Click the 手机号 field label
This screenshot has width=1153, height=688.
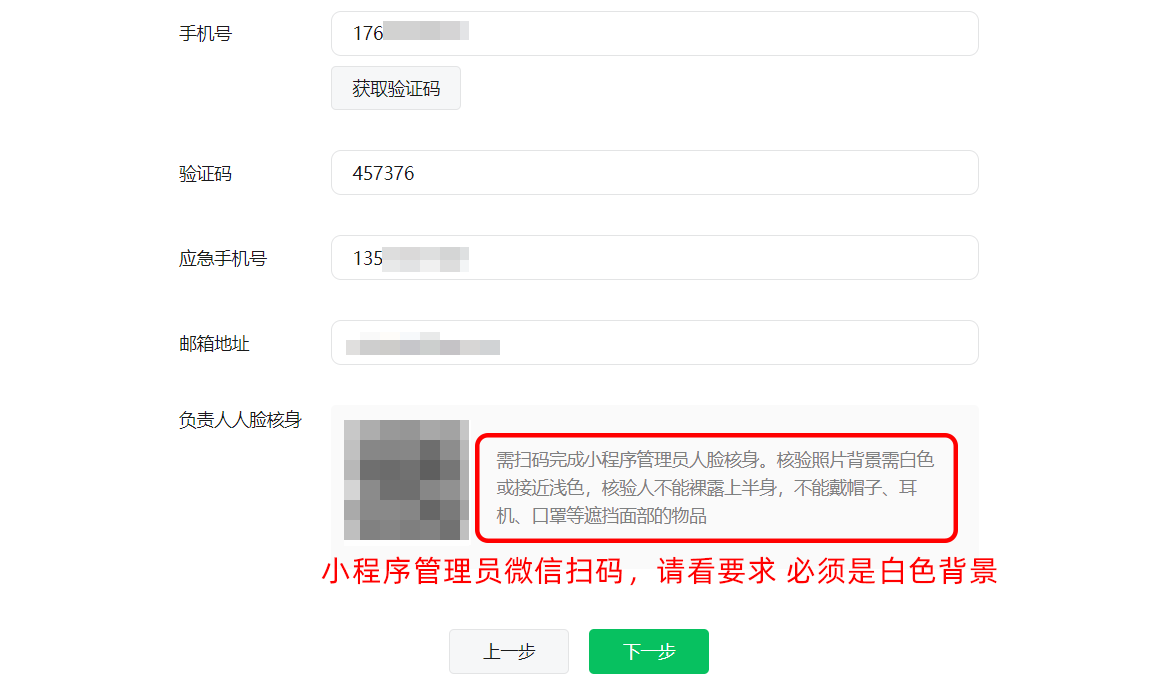point(206,34)
